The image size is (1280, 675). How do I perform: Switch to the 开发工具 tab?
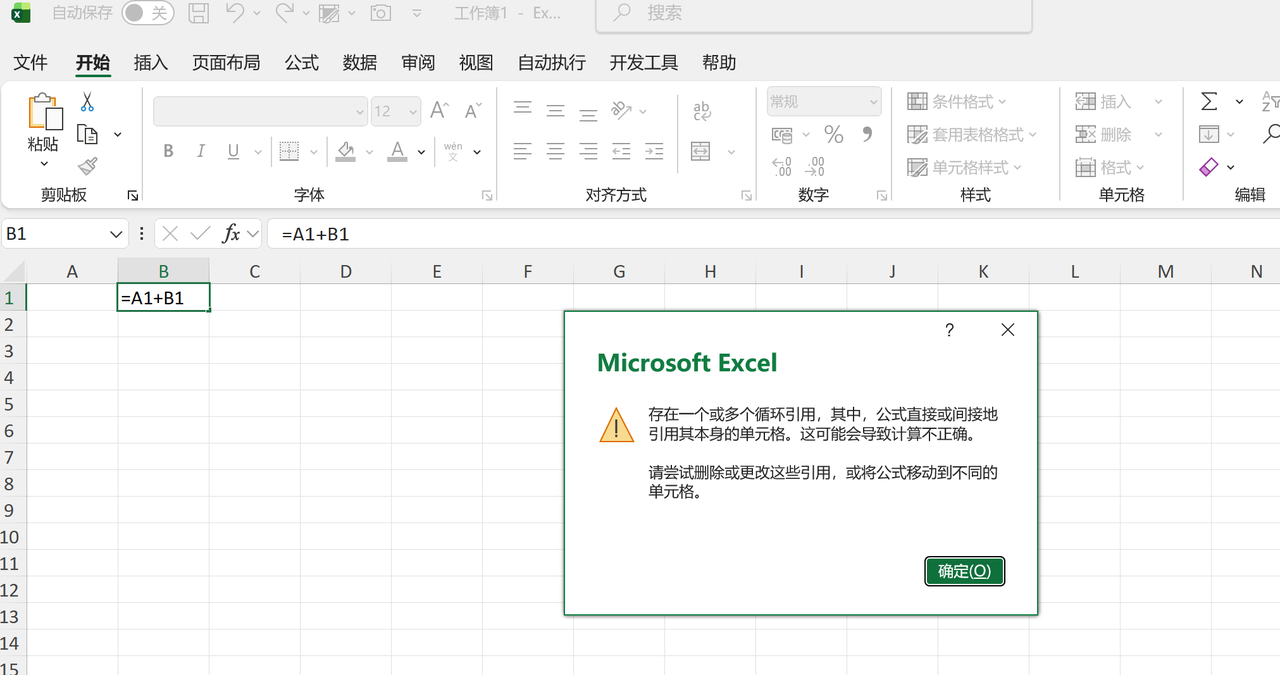click(644, 62)
